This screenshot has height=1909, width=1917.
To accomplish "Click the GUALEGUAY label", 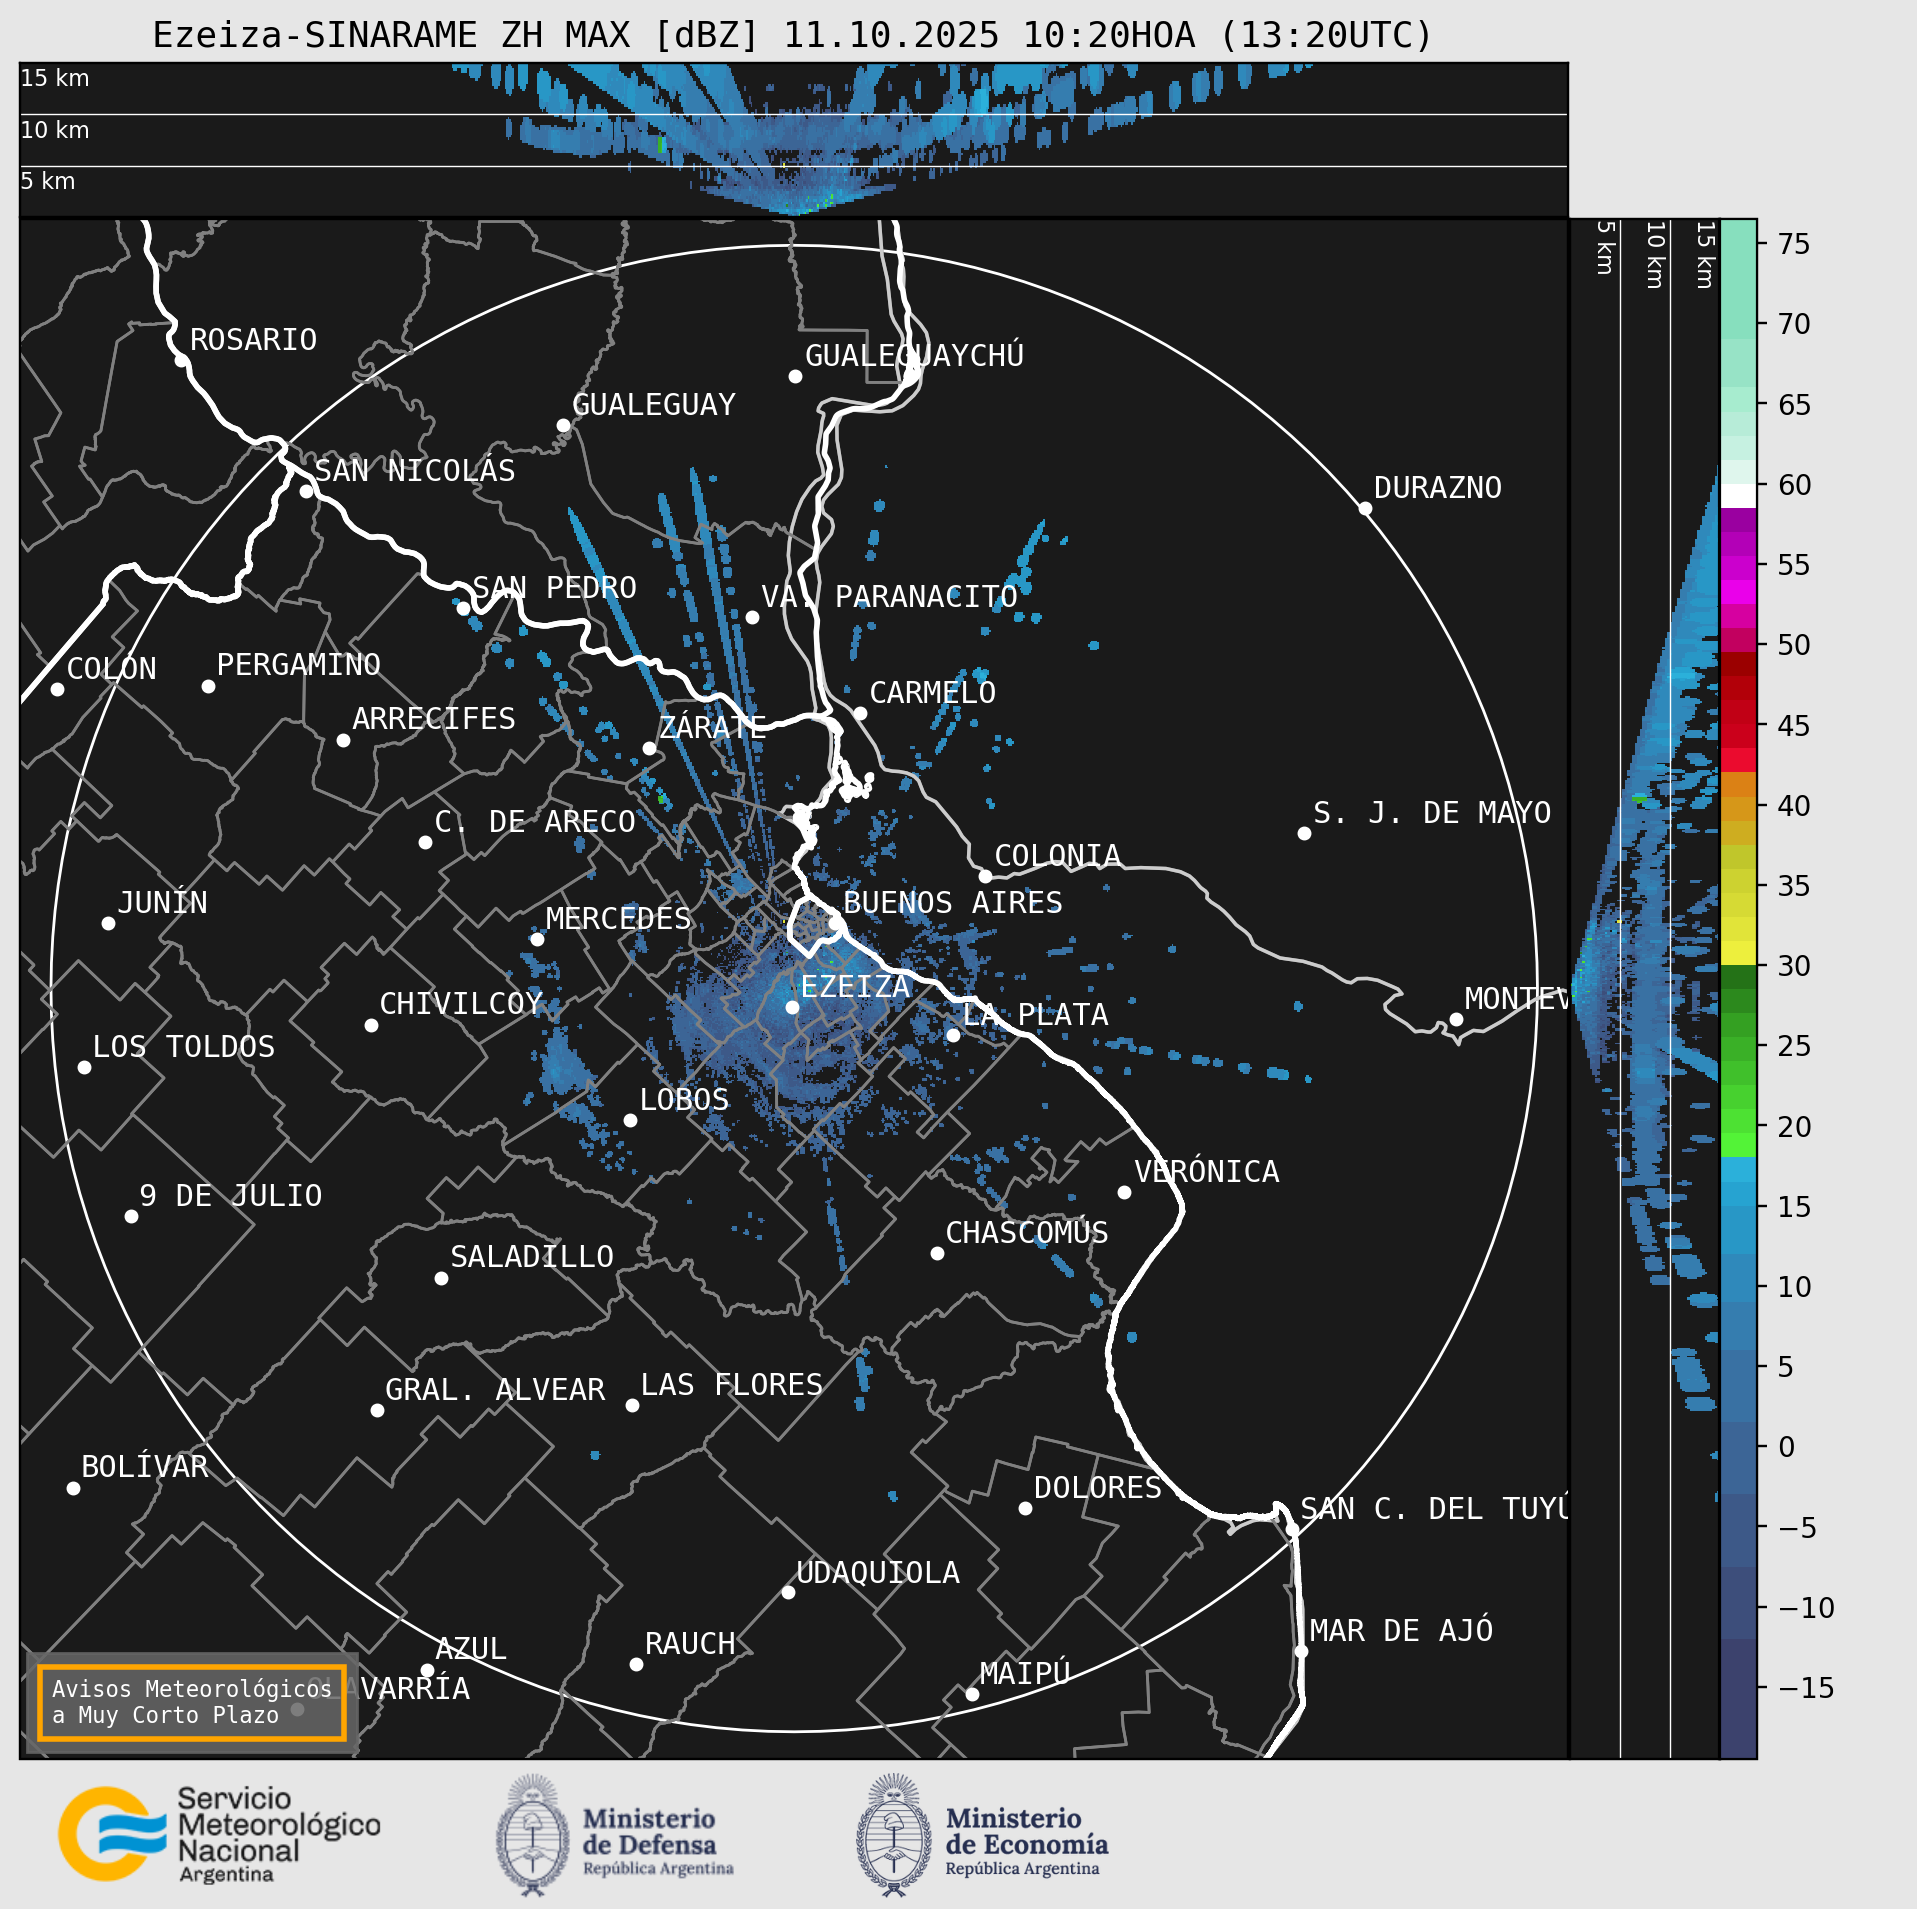I will click(x=654, y=405).
